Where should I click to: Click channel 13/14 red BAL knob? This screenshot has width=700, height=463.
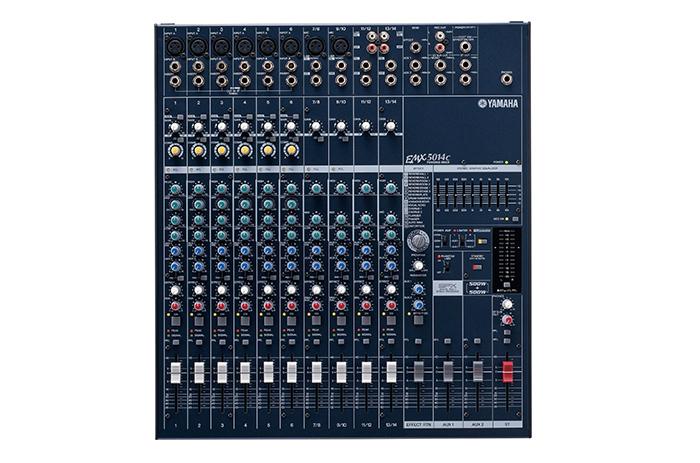coord(391,306)
